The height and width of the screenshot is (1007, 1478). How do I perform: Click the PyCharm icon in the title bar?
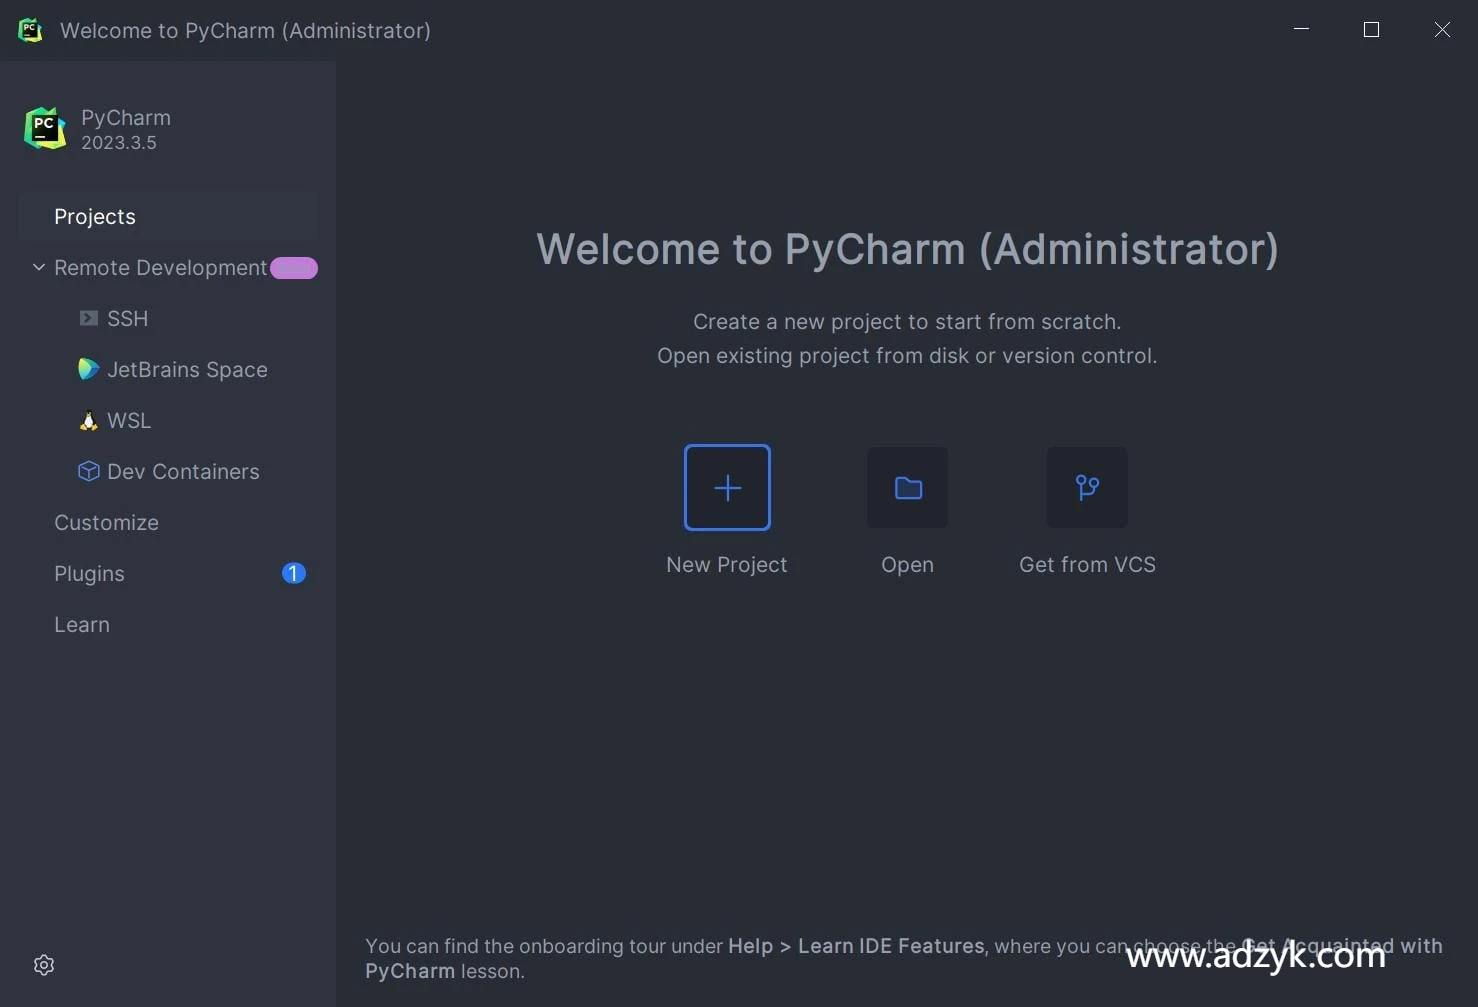(x=30, y=30)
